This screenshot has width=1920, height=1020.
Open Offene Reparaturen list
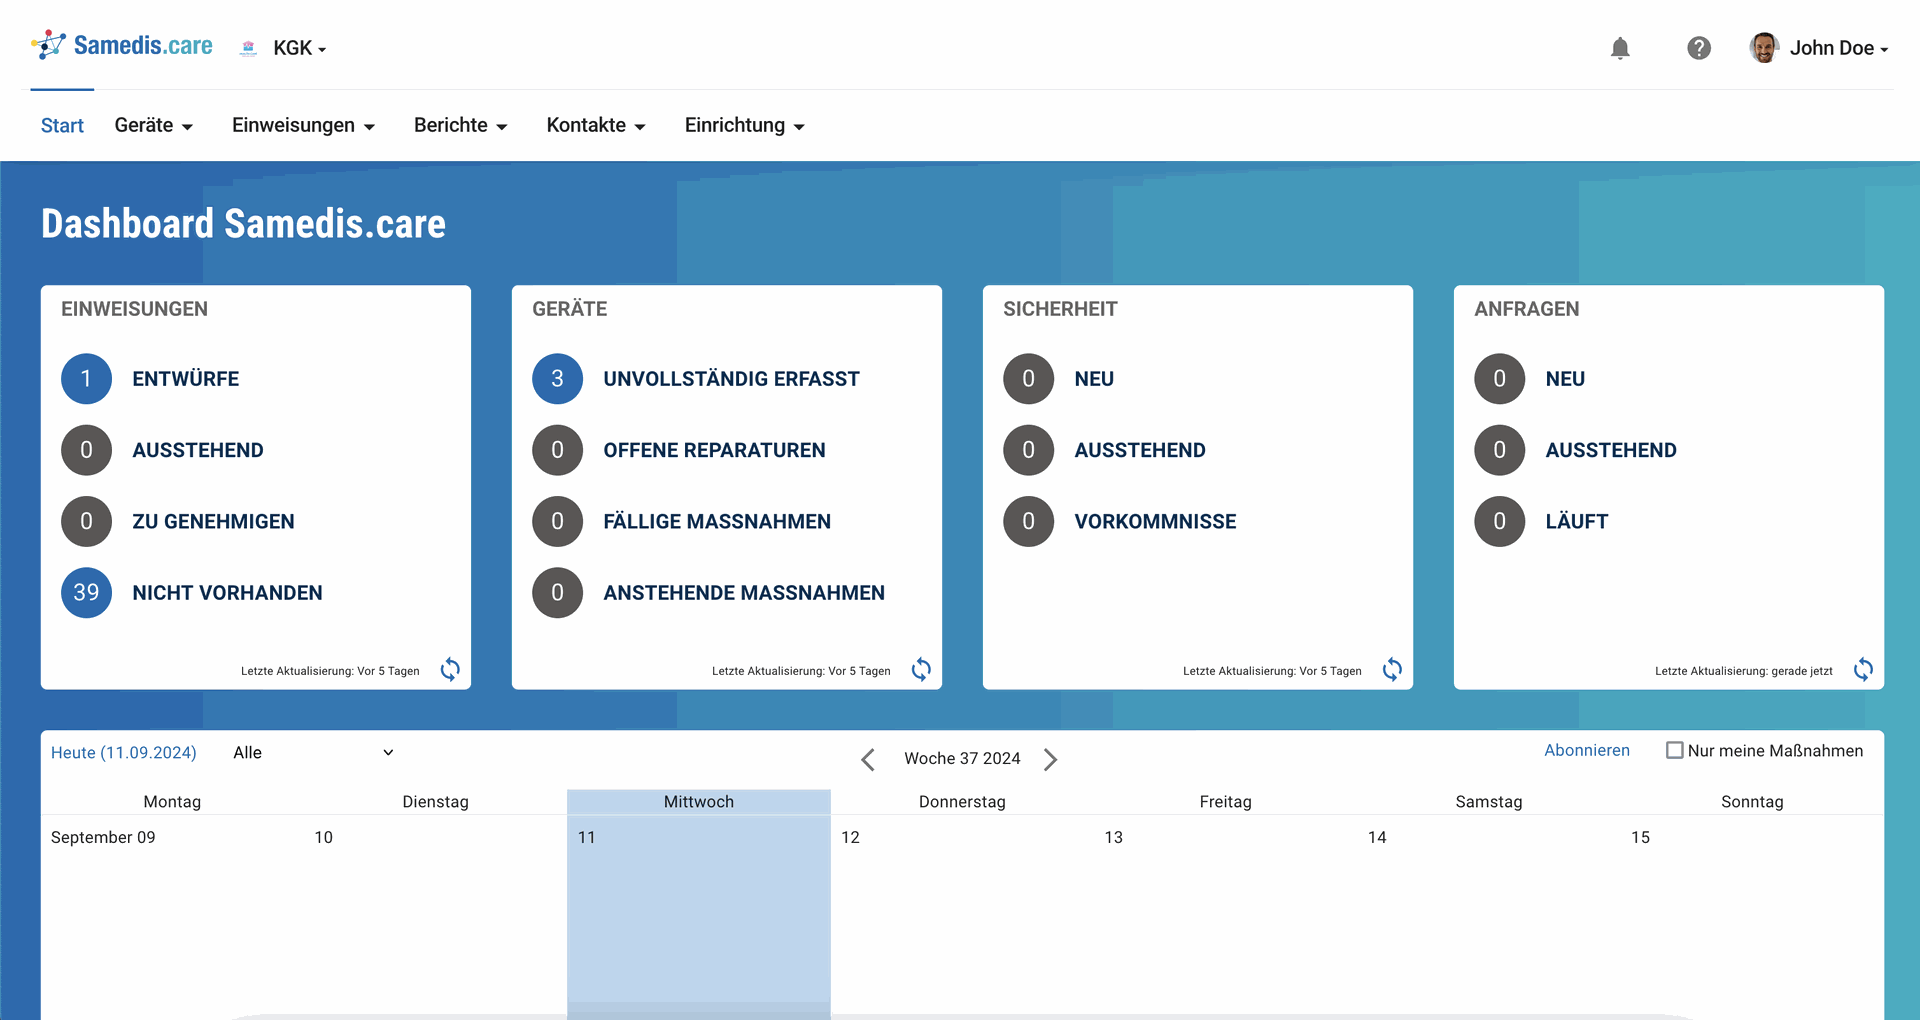714,450
